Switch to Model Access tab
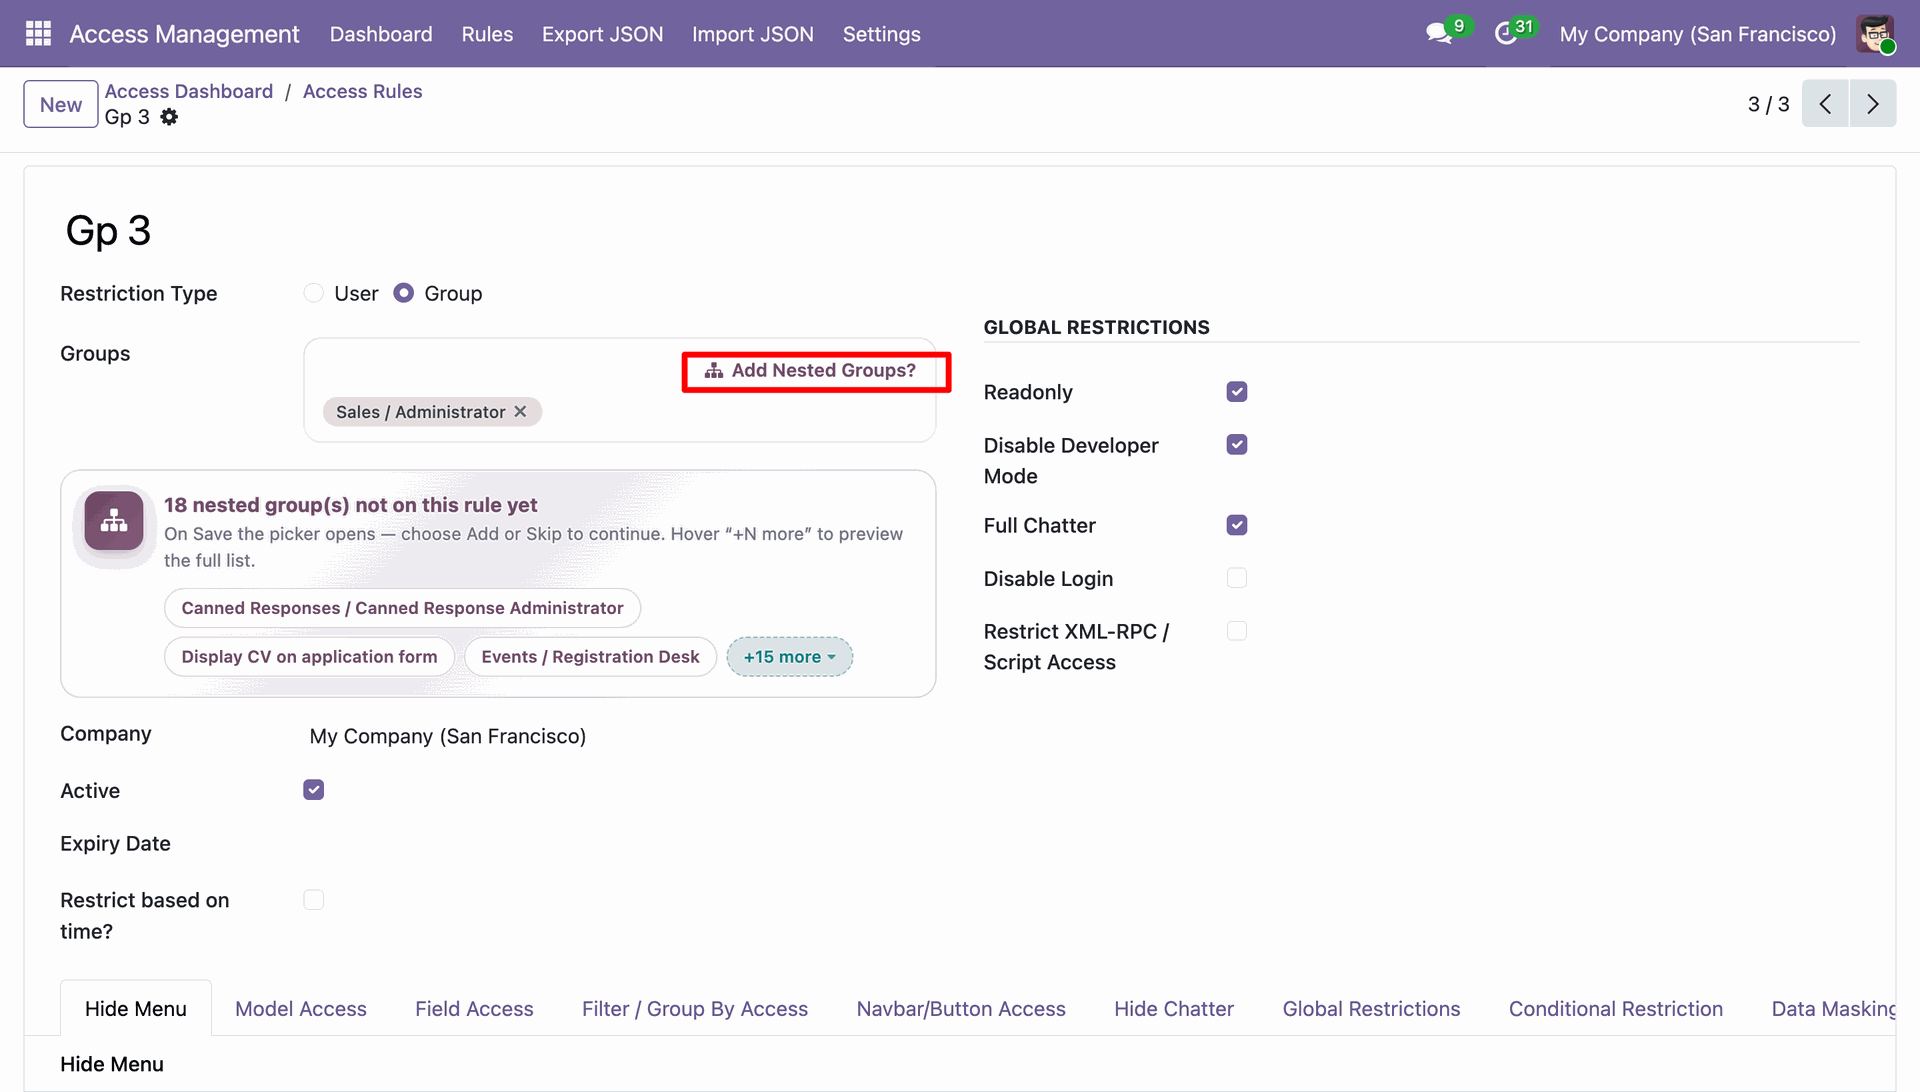1920x1092 pixels. pos(301,1009)
